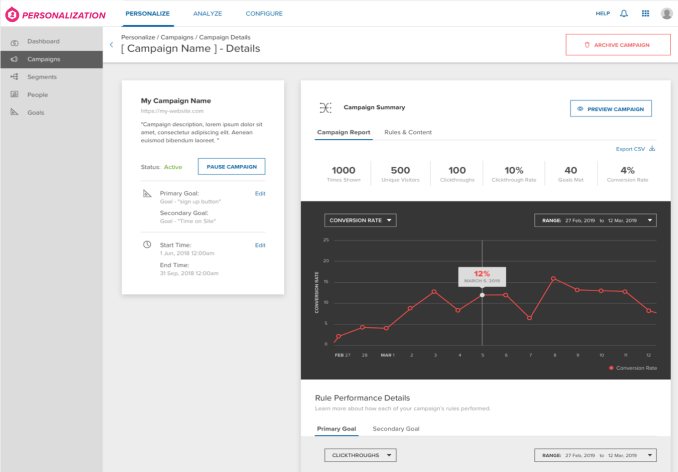Switch to the Analyze tab
The width and height of the screenshot is (678, 472).
point(207,14)
